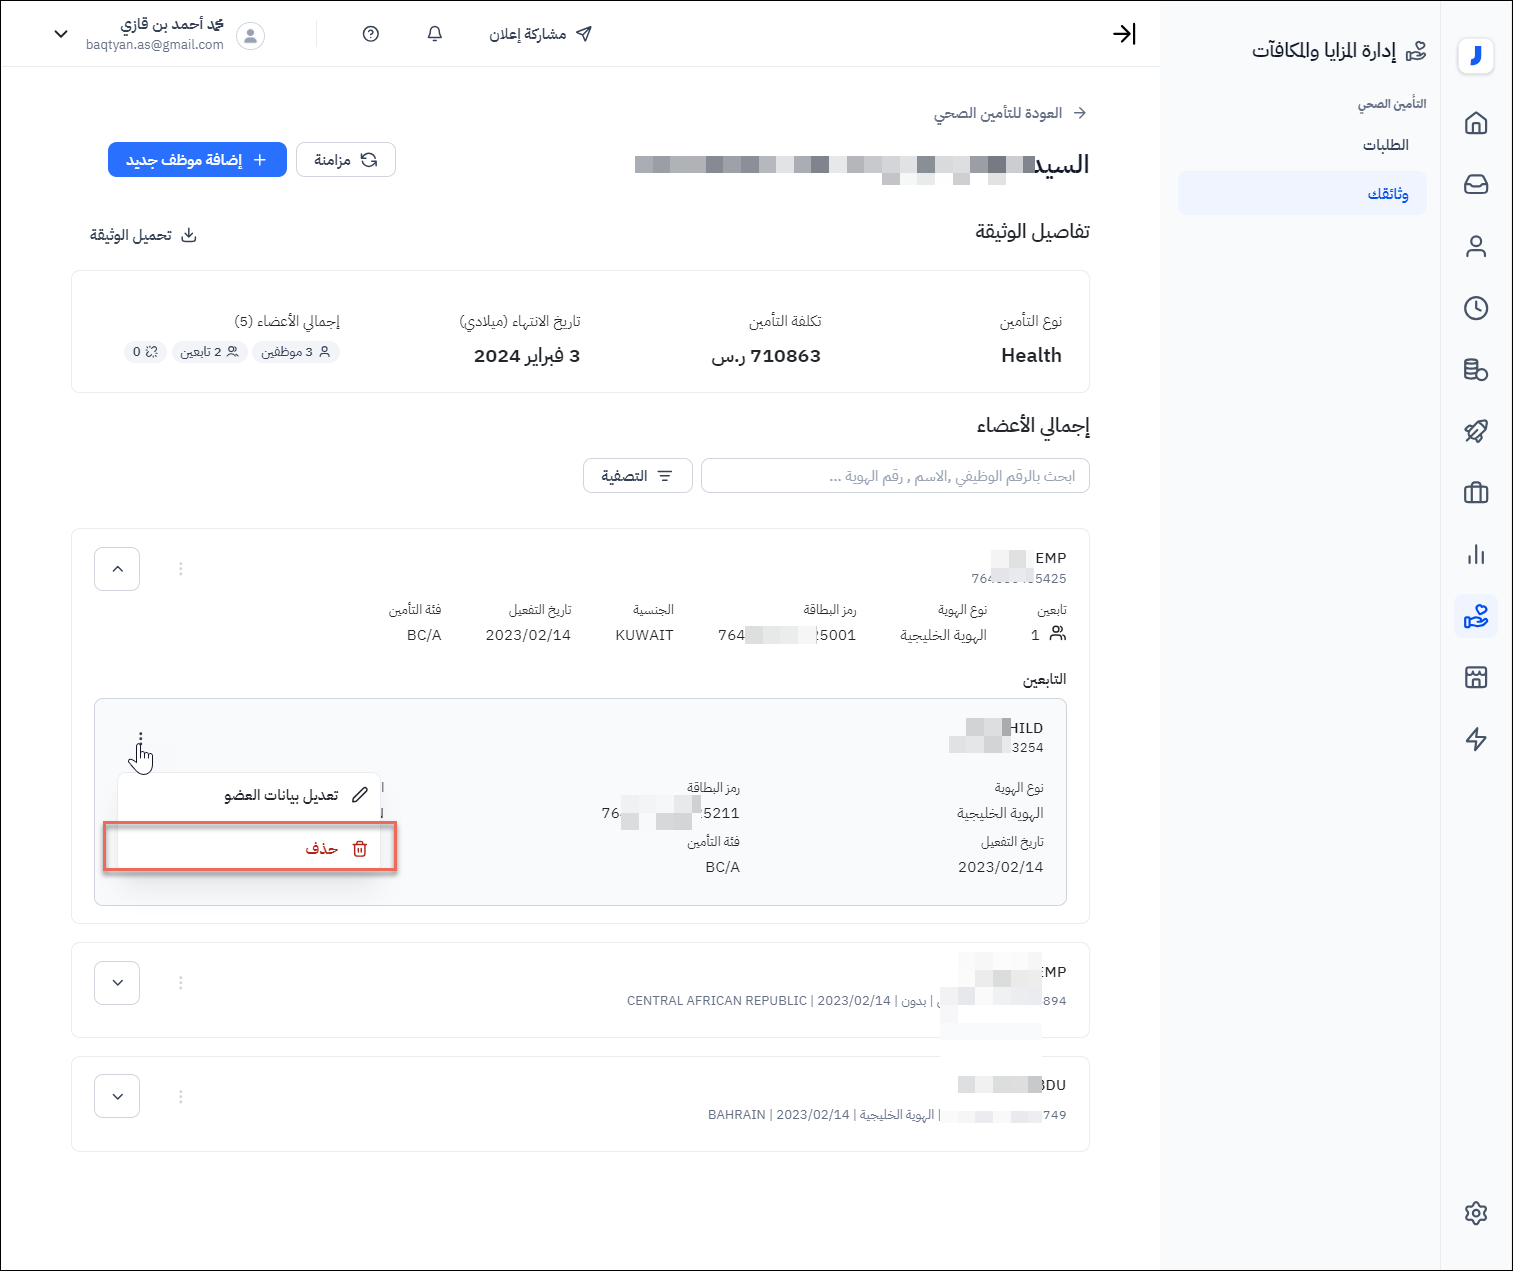The width and height of the screenshot is (1513, 1271).
Task: Click the member search input field
Action: [x=895, y=476]
